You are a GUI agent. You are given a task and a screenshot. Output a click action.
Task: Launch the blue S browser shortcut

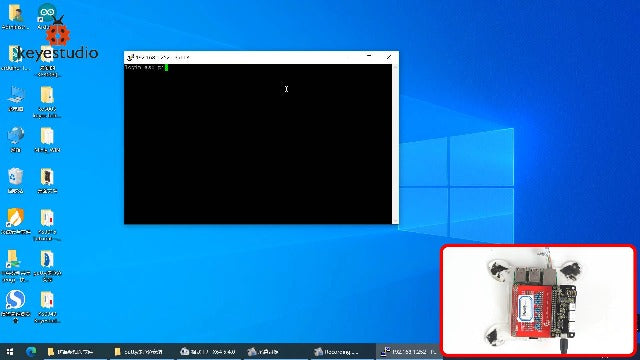coord(16,306)
